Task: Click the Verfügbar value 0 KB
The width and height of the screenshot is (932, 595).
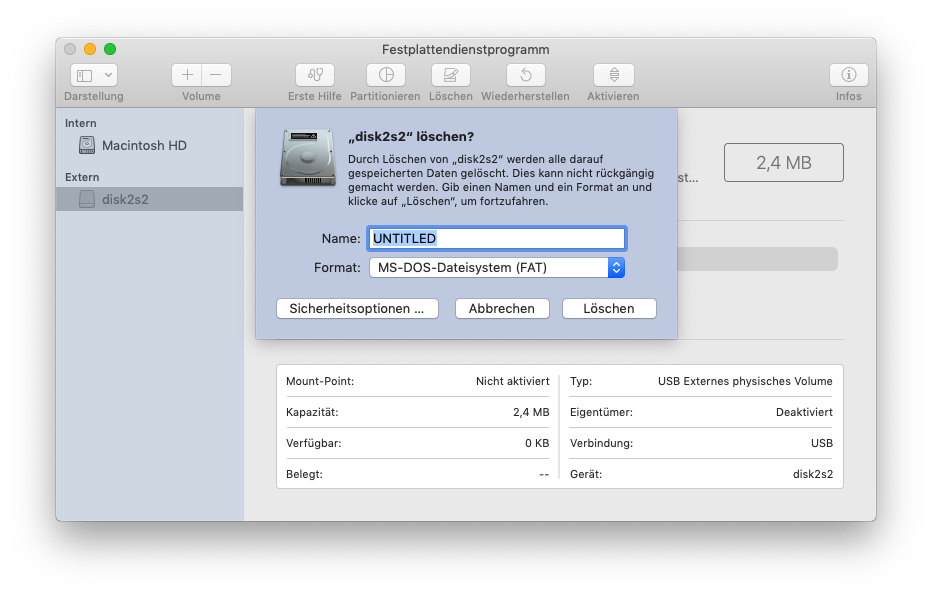Action: coord(537,443)
